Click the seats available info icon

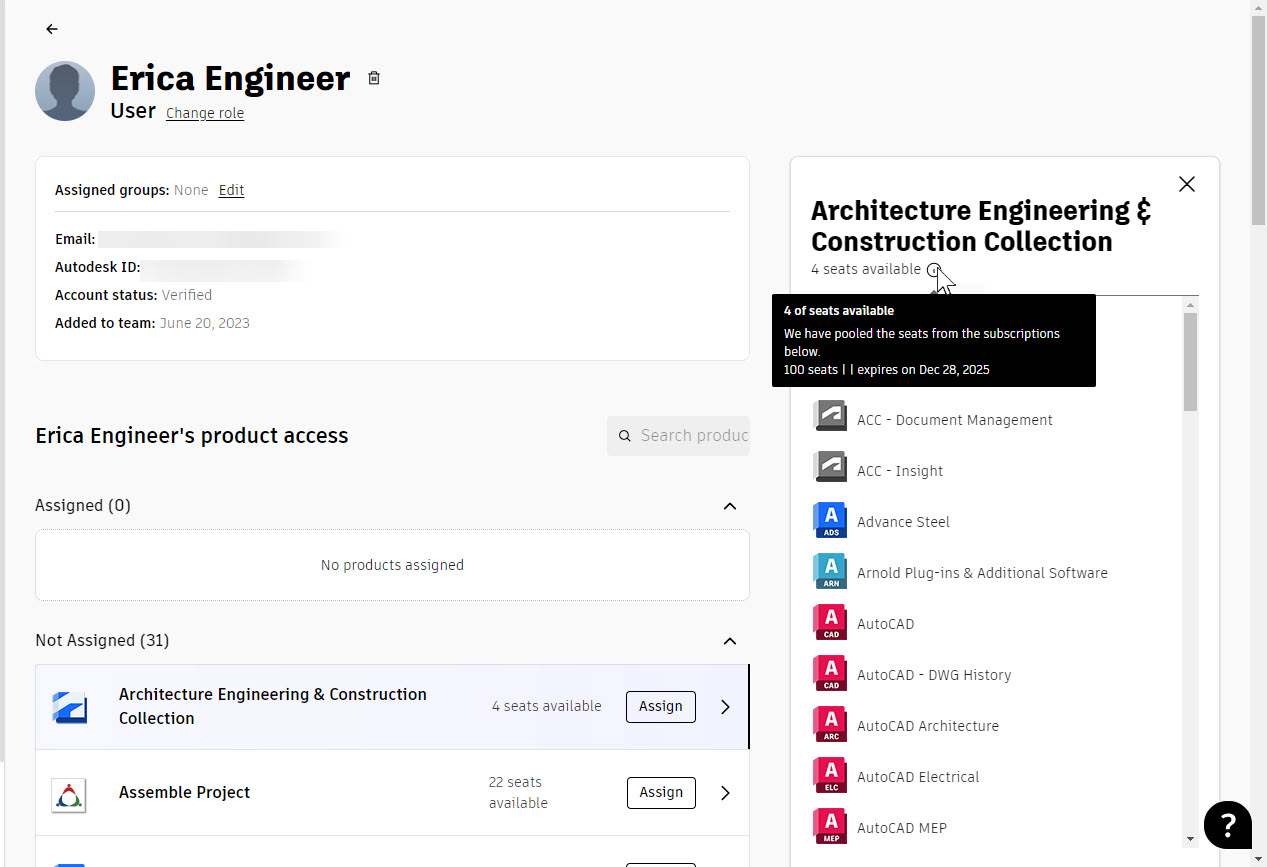pos(934,269)
